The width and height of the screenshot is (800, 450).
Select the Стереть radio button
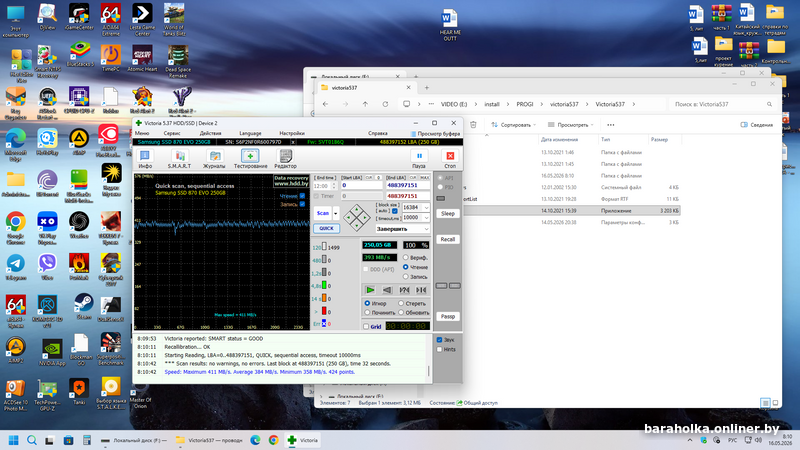click(x=402, y=304)
